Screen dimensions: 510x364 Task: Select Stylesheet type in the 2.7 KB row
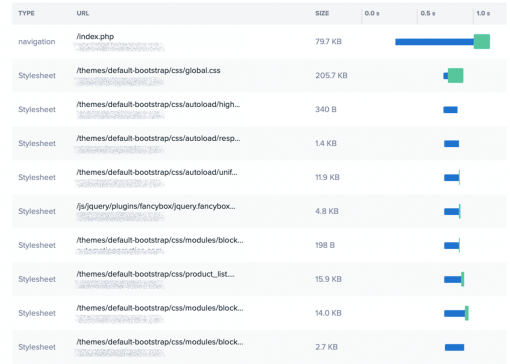point(37,347)
